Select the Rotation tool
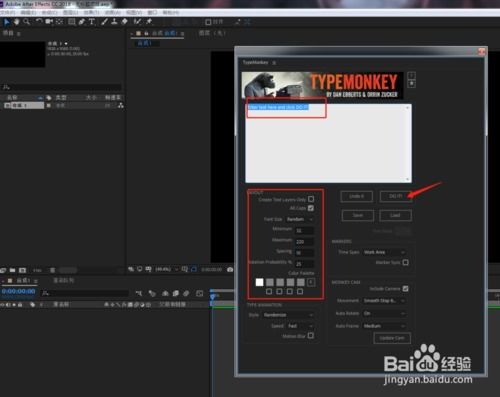500x397 pixels. click(x=39, y=22)
